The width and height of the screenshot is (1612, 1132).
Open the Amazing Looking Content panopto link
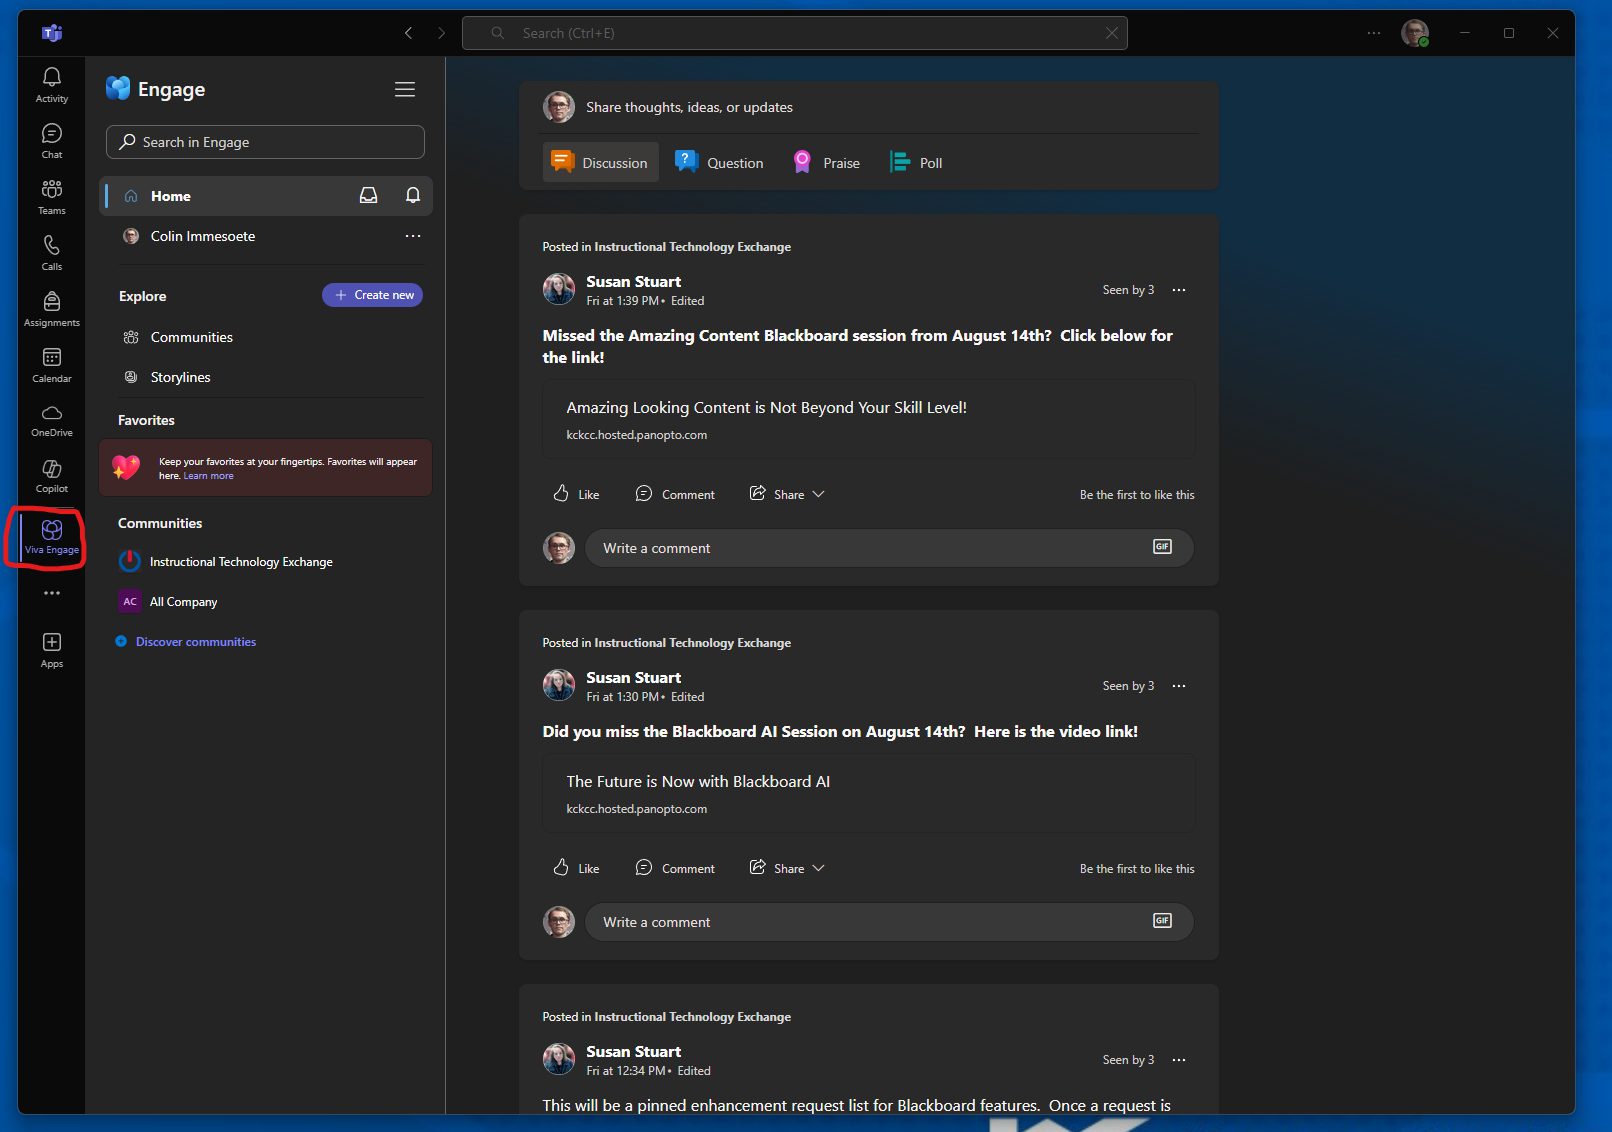868,419
